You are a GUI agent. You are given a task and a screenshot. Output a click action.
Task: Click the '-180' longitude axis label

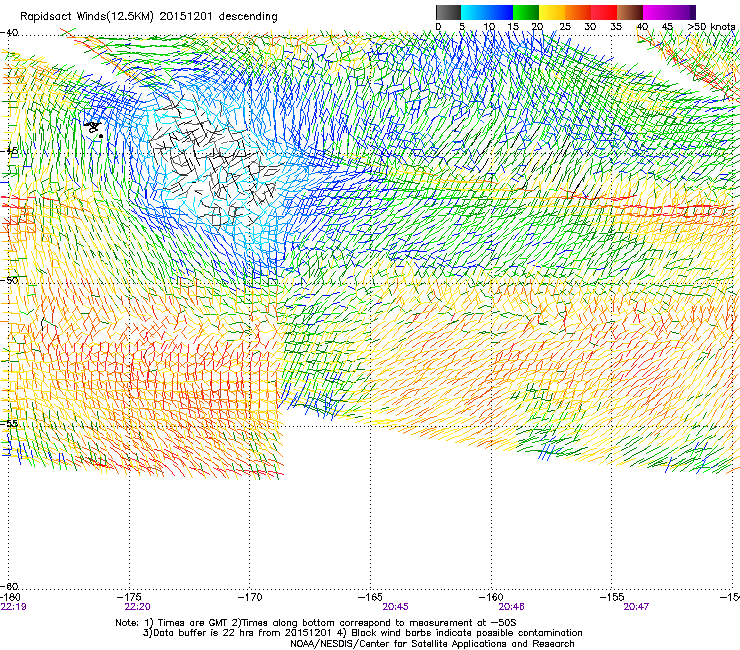pyautogui.click(x=10, y=597)
